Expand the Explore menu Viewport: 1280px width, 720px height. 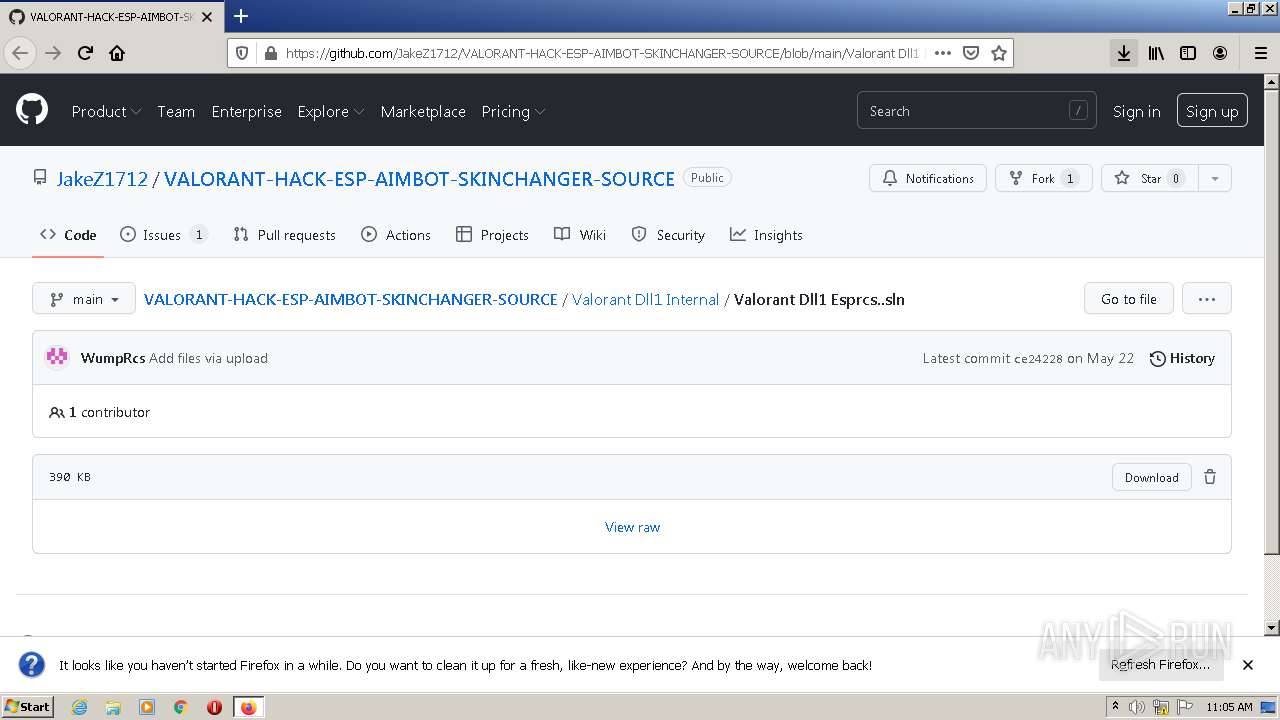coord(330,111)
